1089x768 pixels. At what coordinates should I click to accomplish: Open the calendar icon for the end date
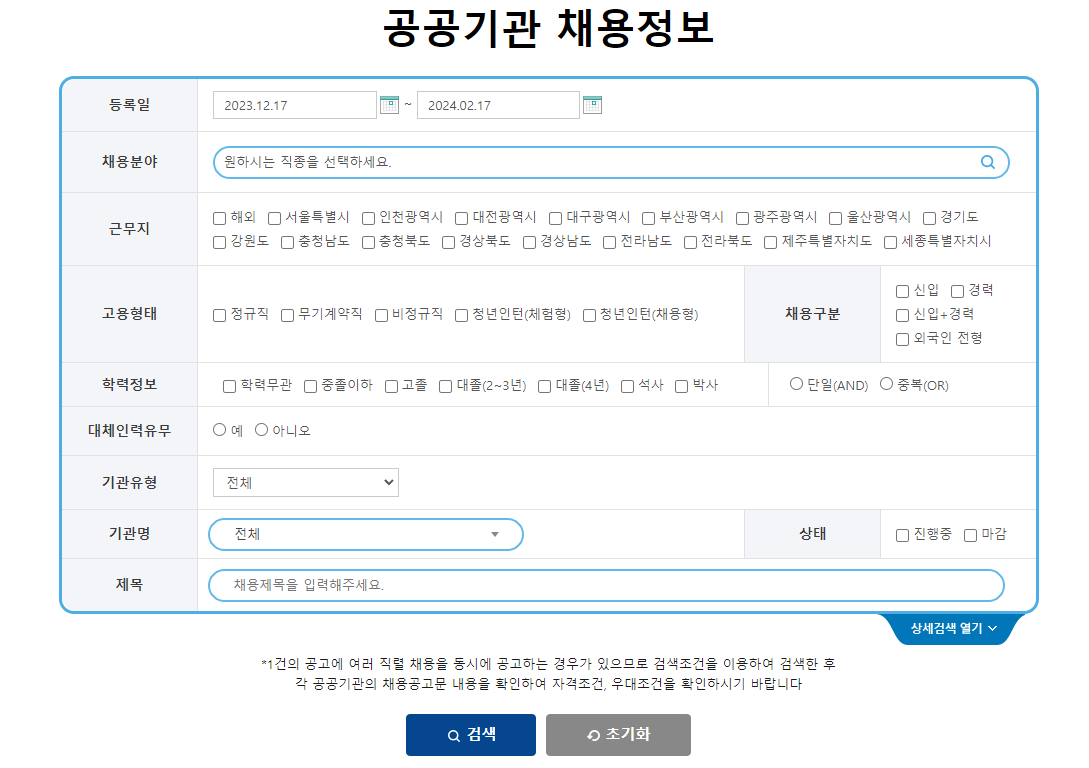592,104
